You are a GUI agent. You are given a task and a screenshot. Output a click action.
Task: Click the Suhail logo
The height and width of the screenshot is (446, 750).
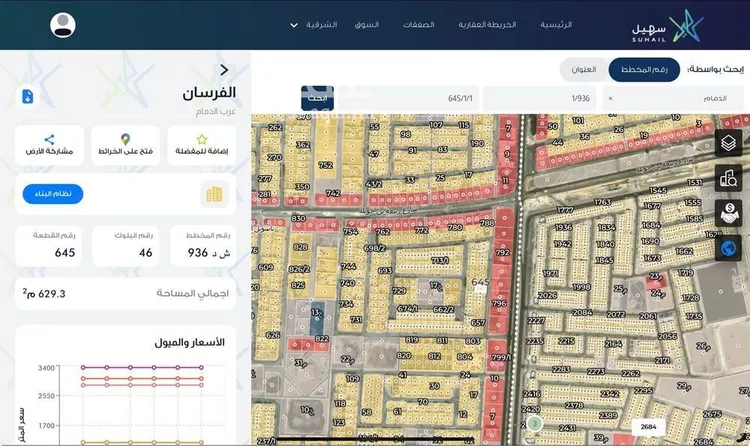(x=668, y=26)
